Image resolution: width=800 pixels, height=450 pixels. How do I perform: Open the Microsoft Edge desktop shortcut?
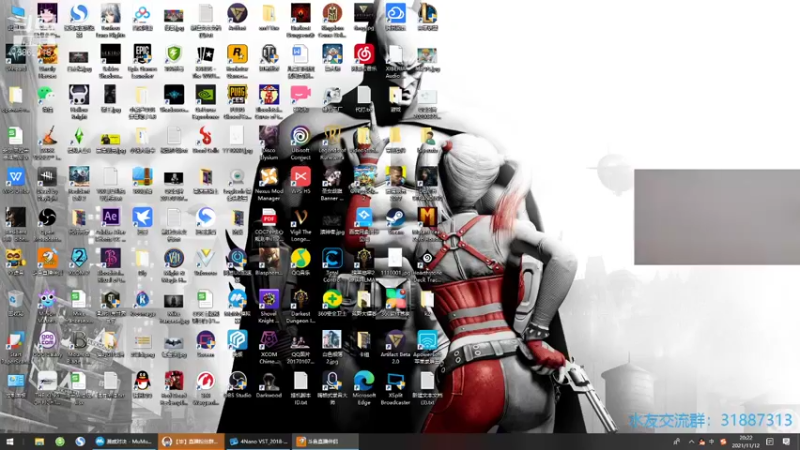point(364,381)
